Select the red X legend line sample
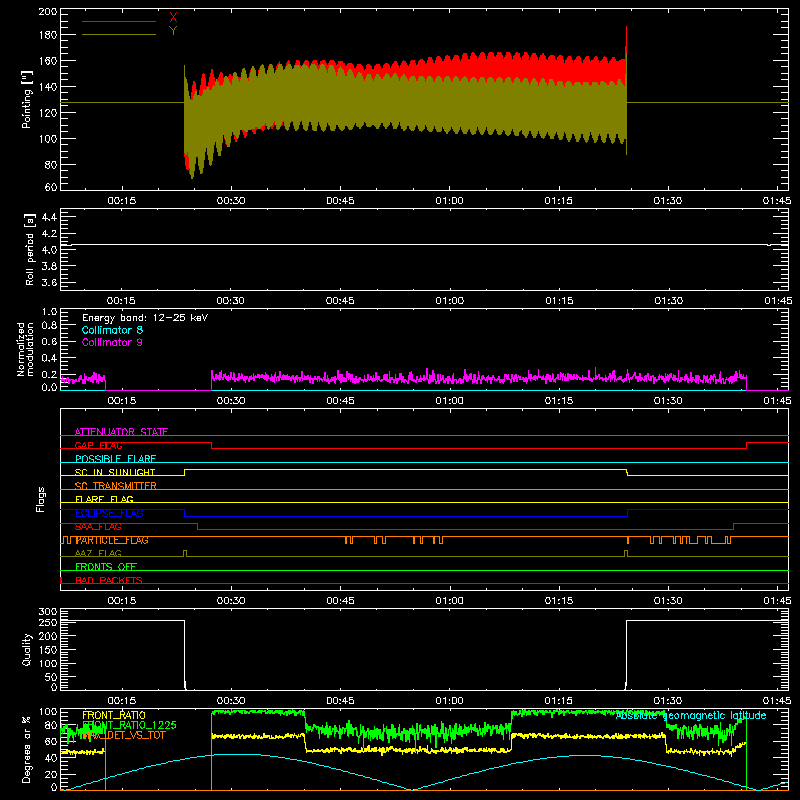Screen dimensions: 800x800 pos(119,21)
